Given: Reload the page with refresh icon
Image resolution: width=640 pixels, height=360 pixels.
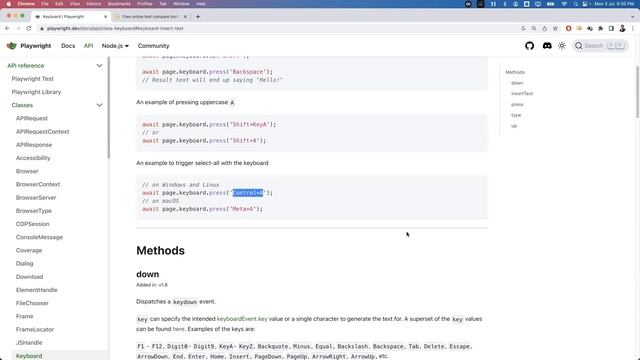Looking at the screenshot, I should pos(29,29).
